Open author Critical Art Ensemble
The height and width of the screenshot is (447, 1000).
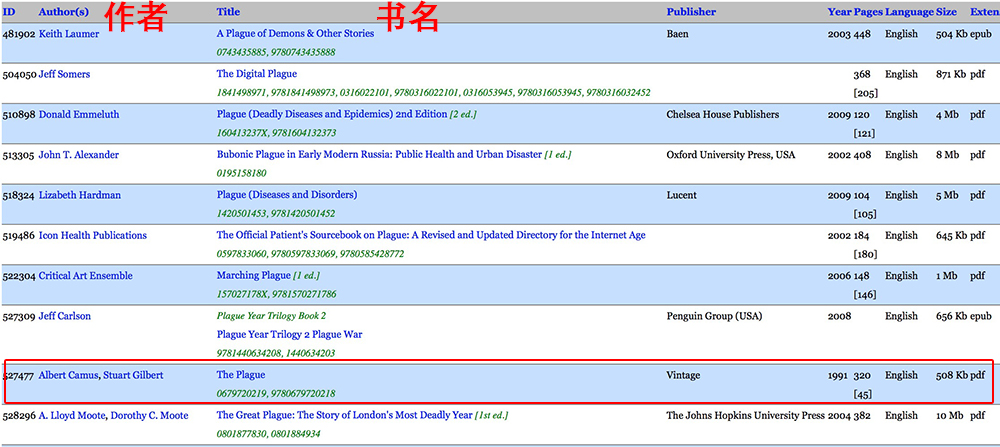[x=85, y=275]
